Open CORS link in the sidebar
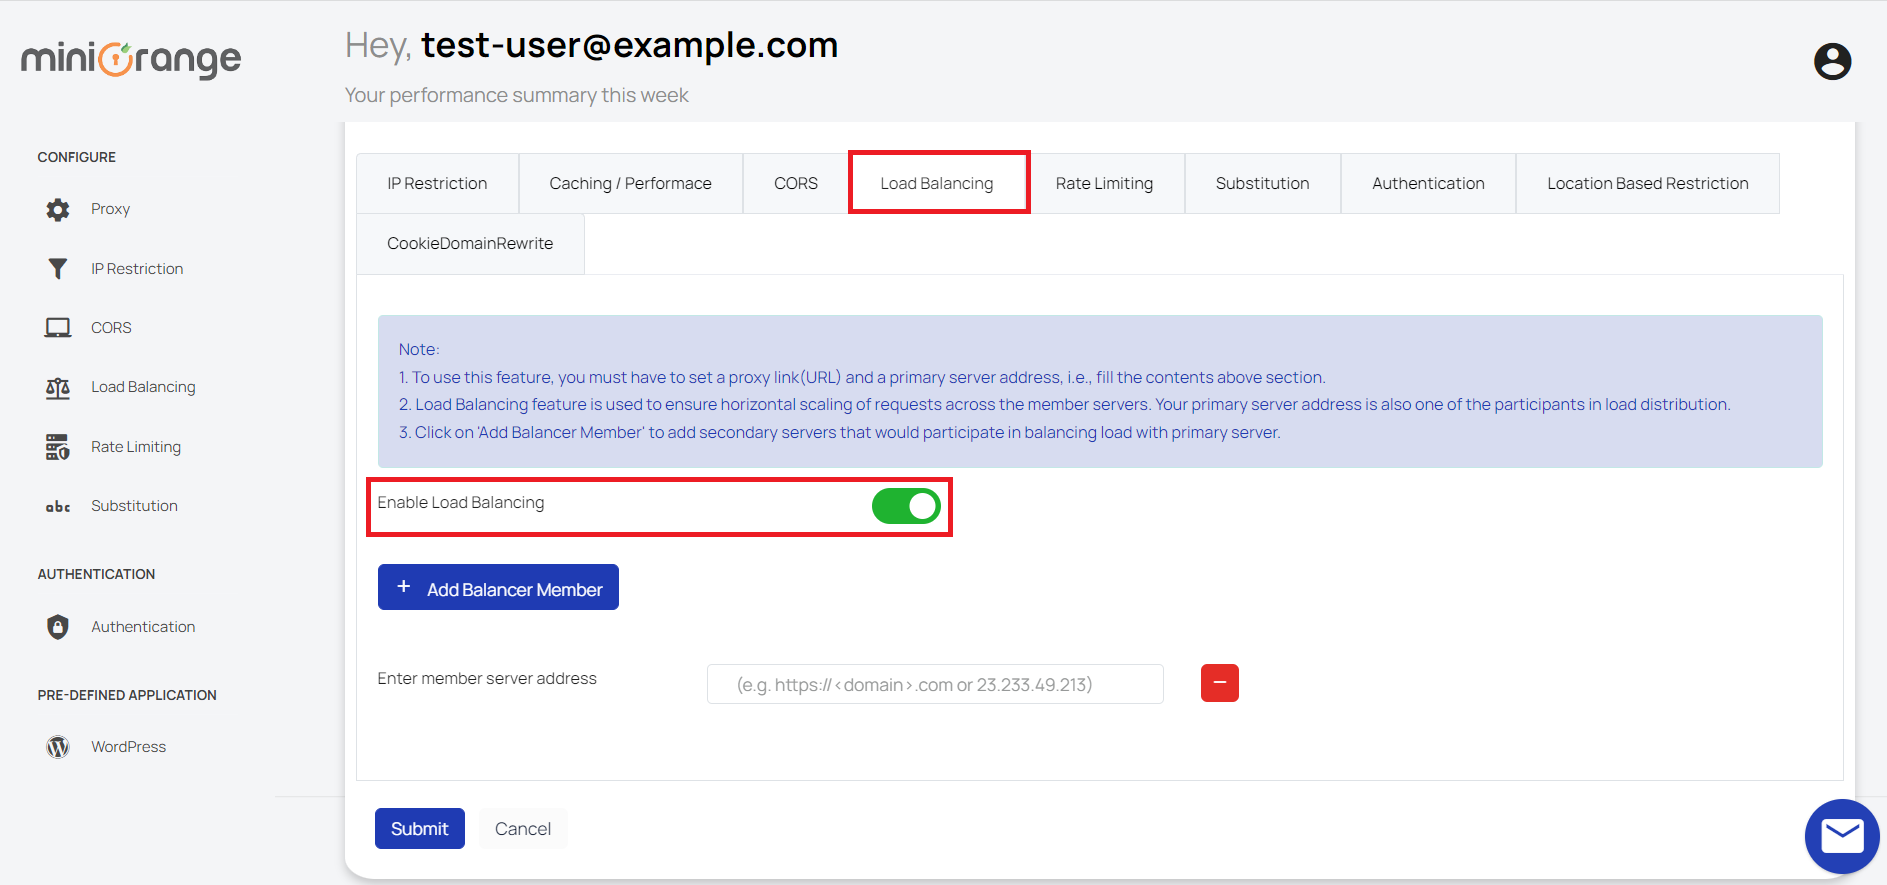Screen dimensions: 1887x885 (x=111, y=328)
